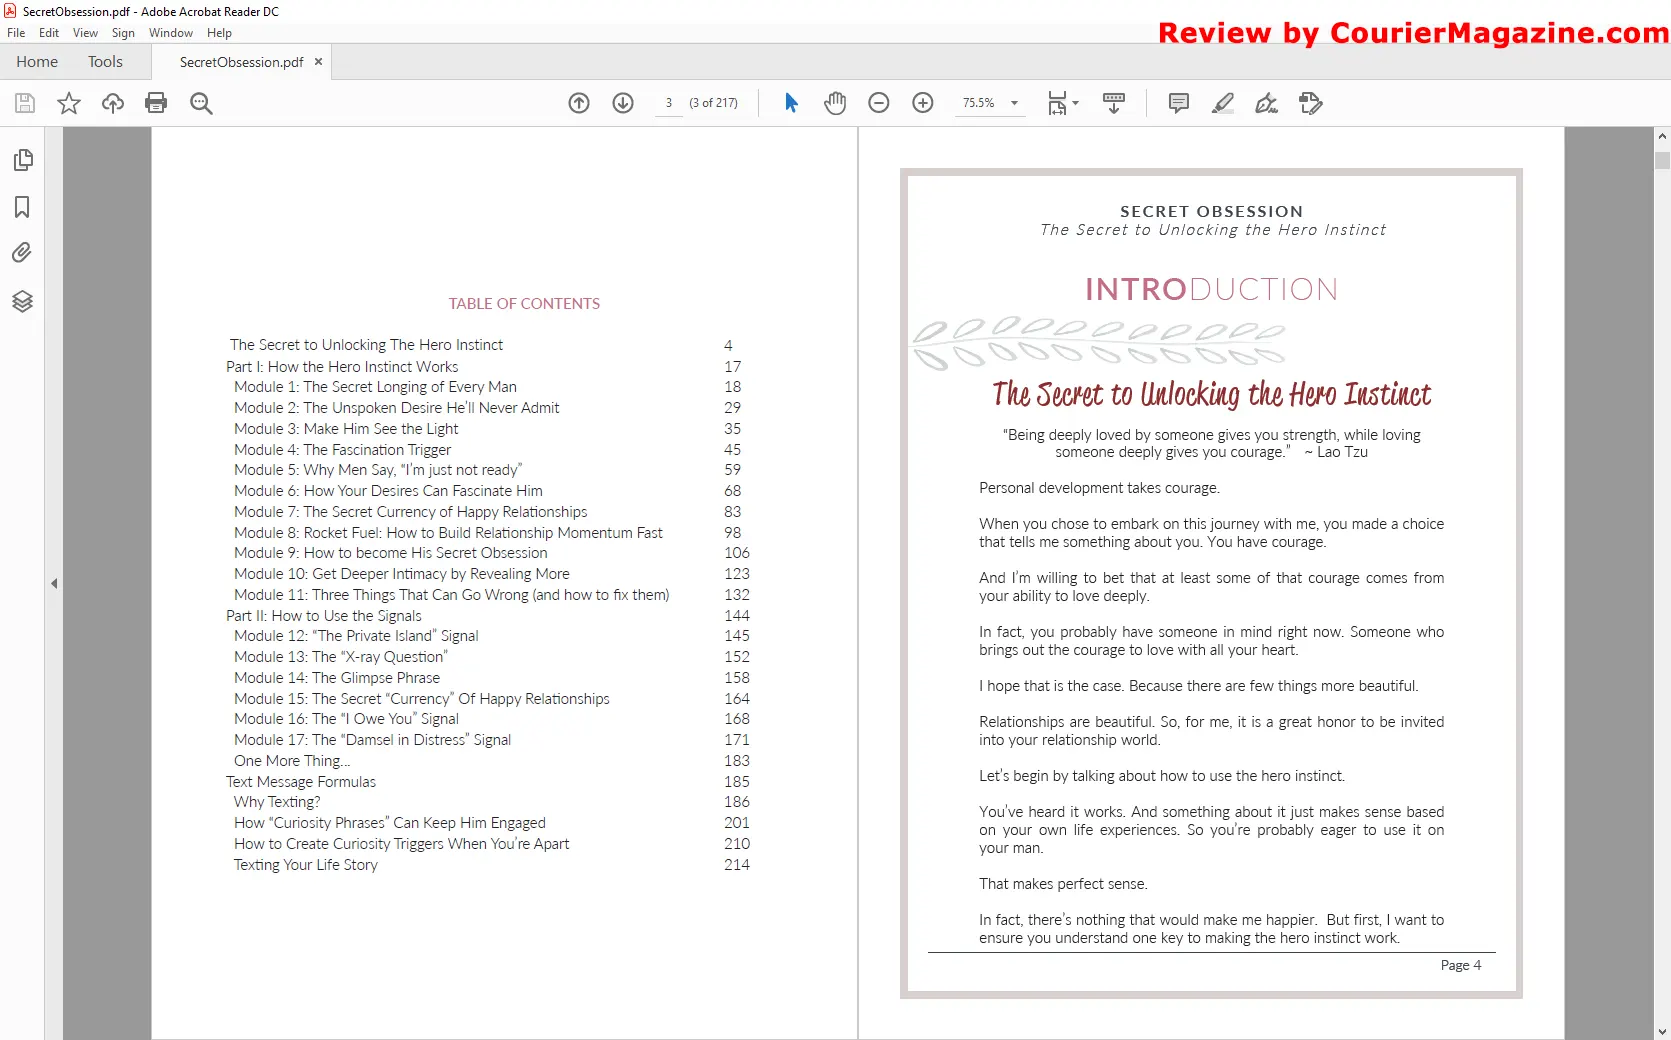Add file to starred with star icon
1671x1040 pixels.
(69, 103)
